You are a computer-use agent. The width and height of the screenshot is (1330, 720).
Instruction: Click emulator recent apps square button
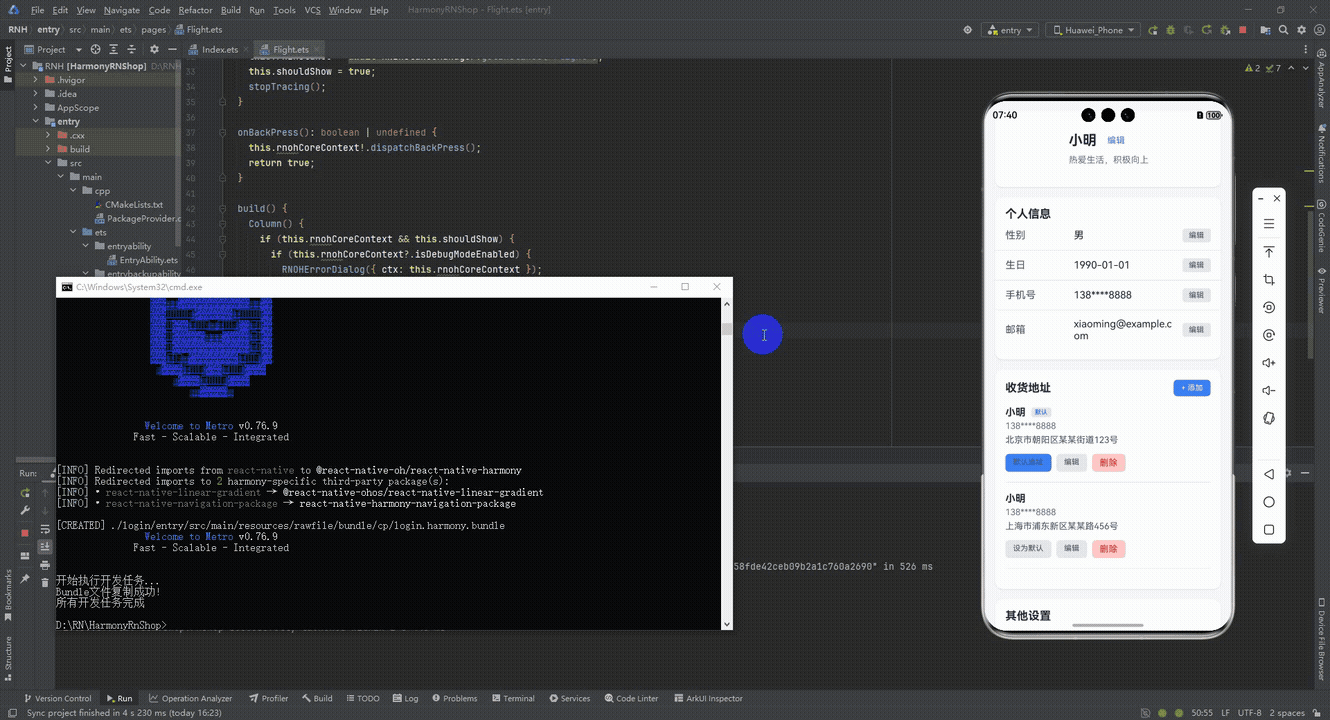click(1269, 530)
